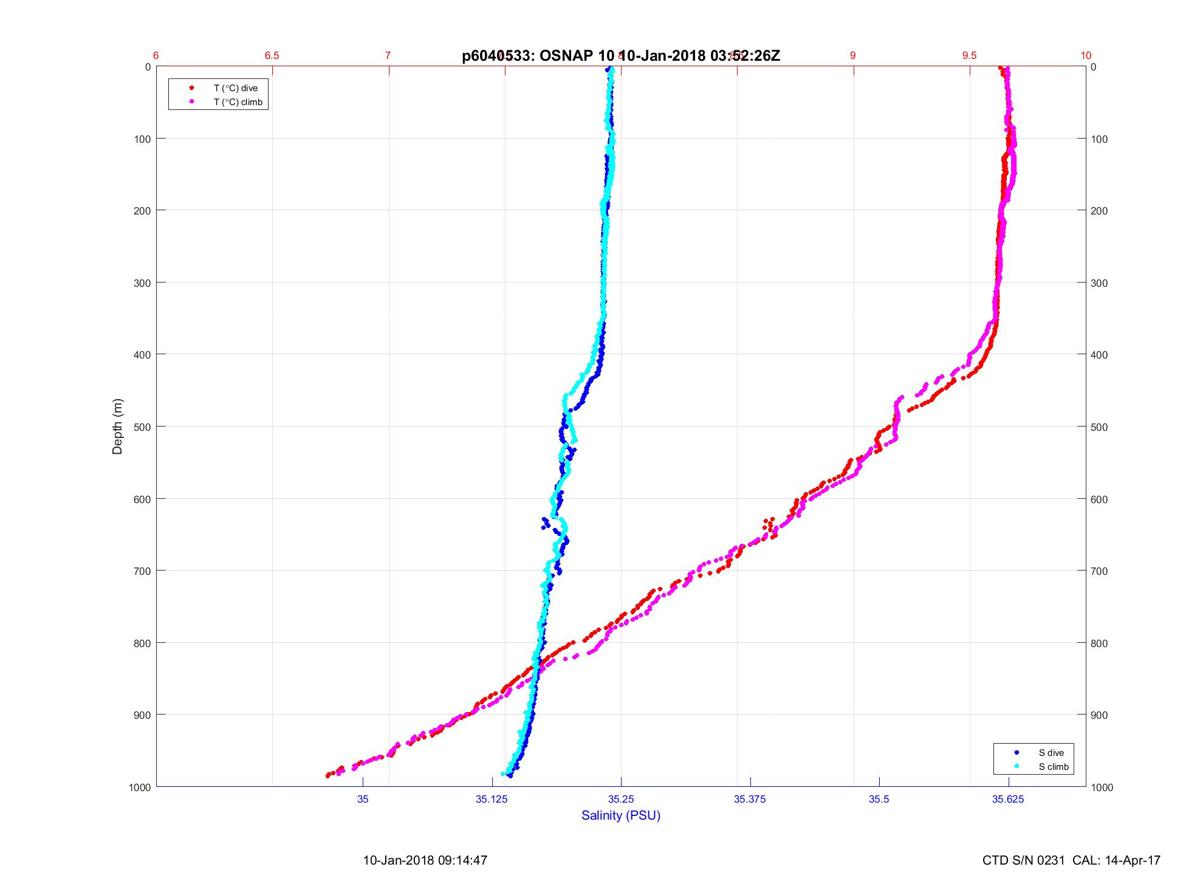Click the 35 salinity tick label
1200x885 pixels.
[x=363, y=799]
